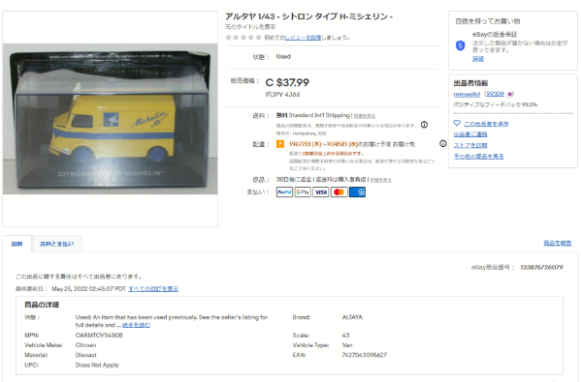Click the see other items link
Image resolution: width=581 pixels, height=382 pixels.
pos(478,156)
